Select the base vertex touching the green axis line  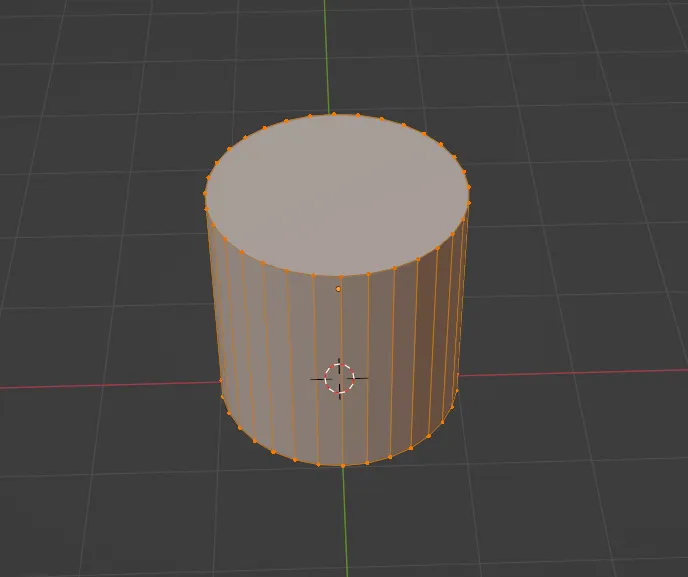point(343,466)
